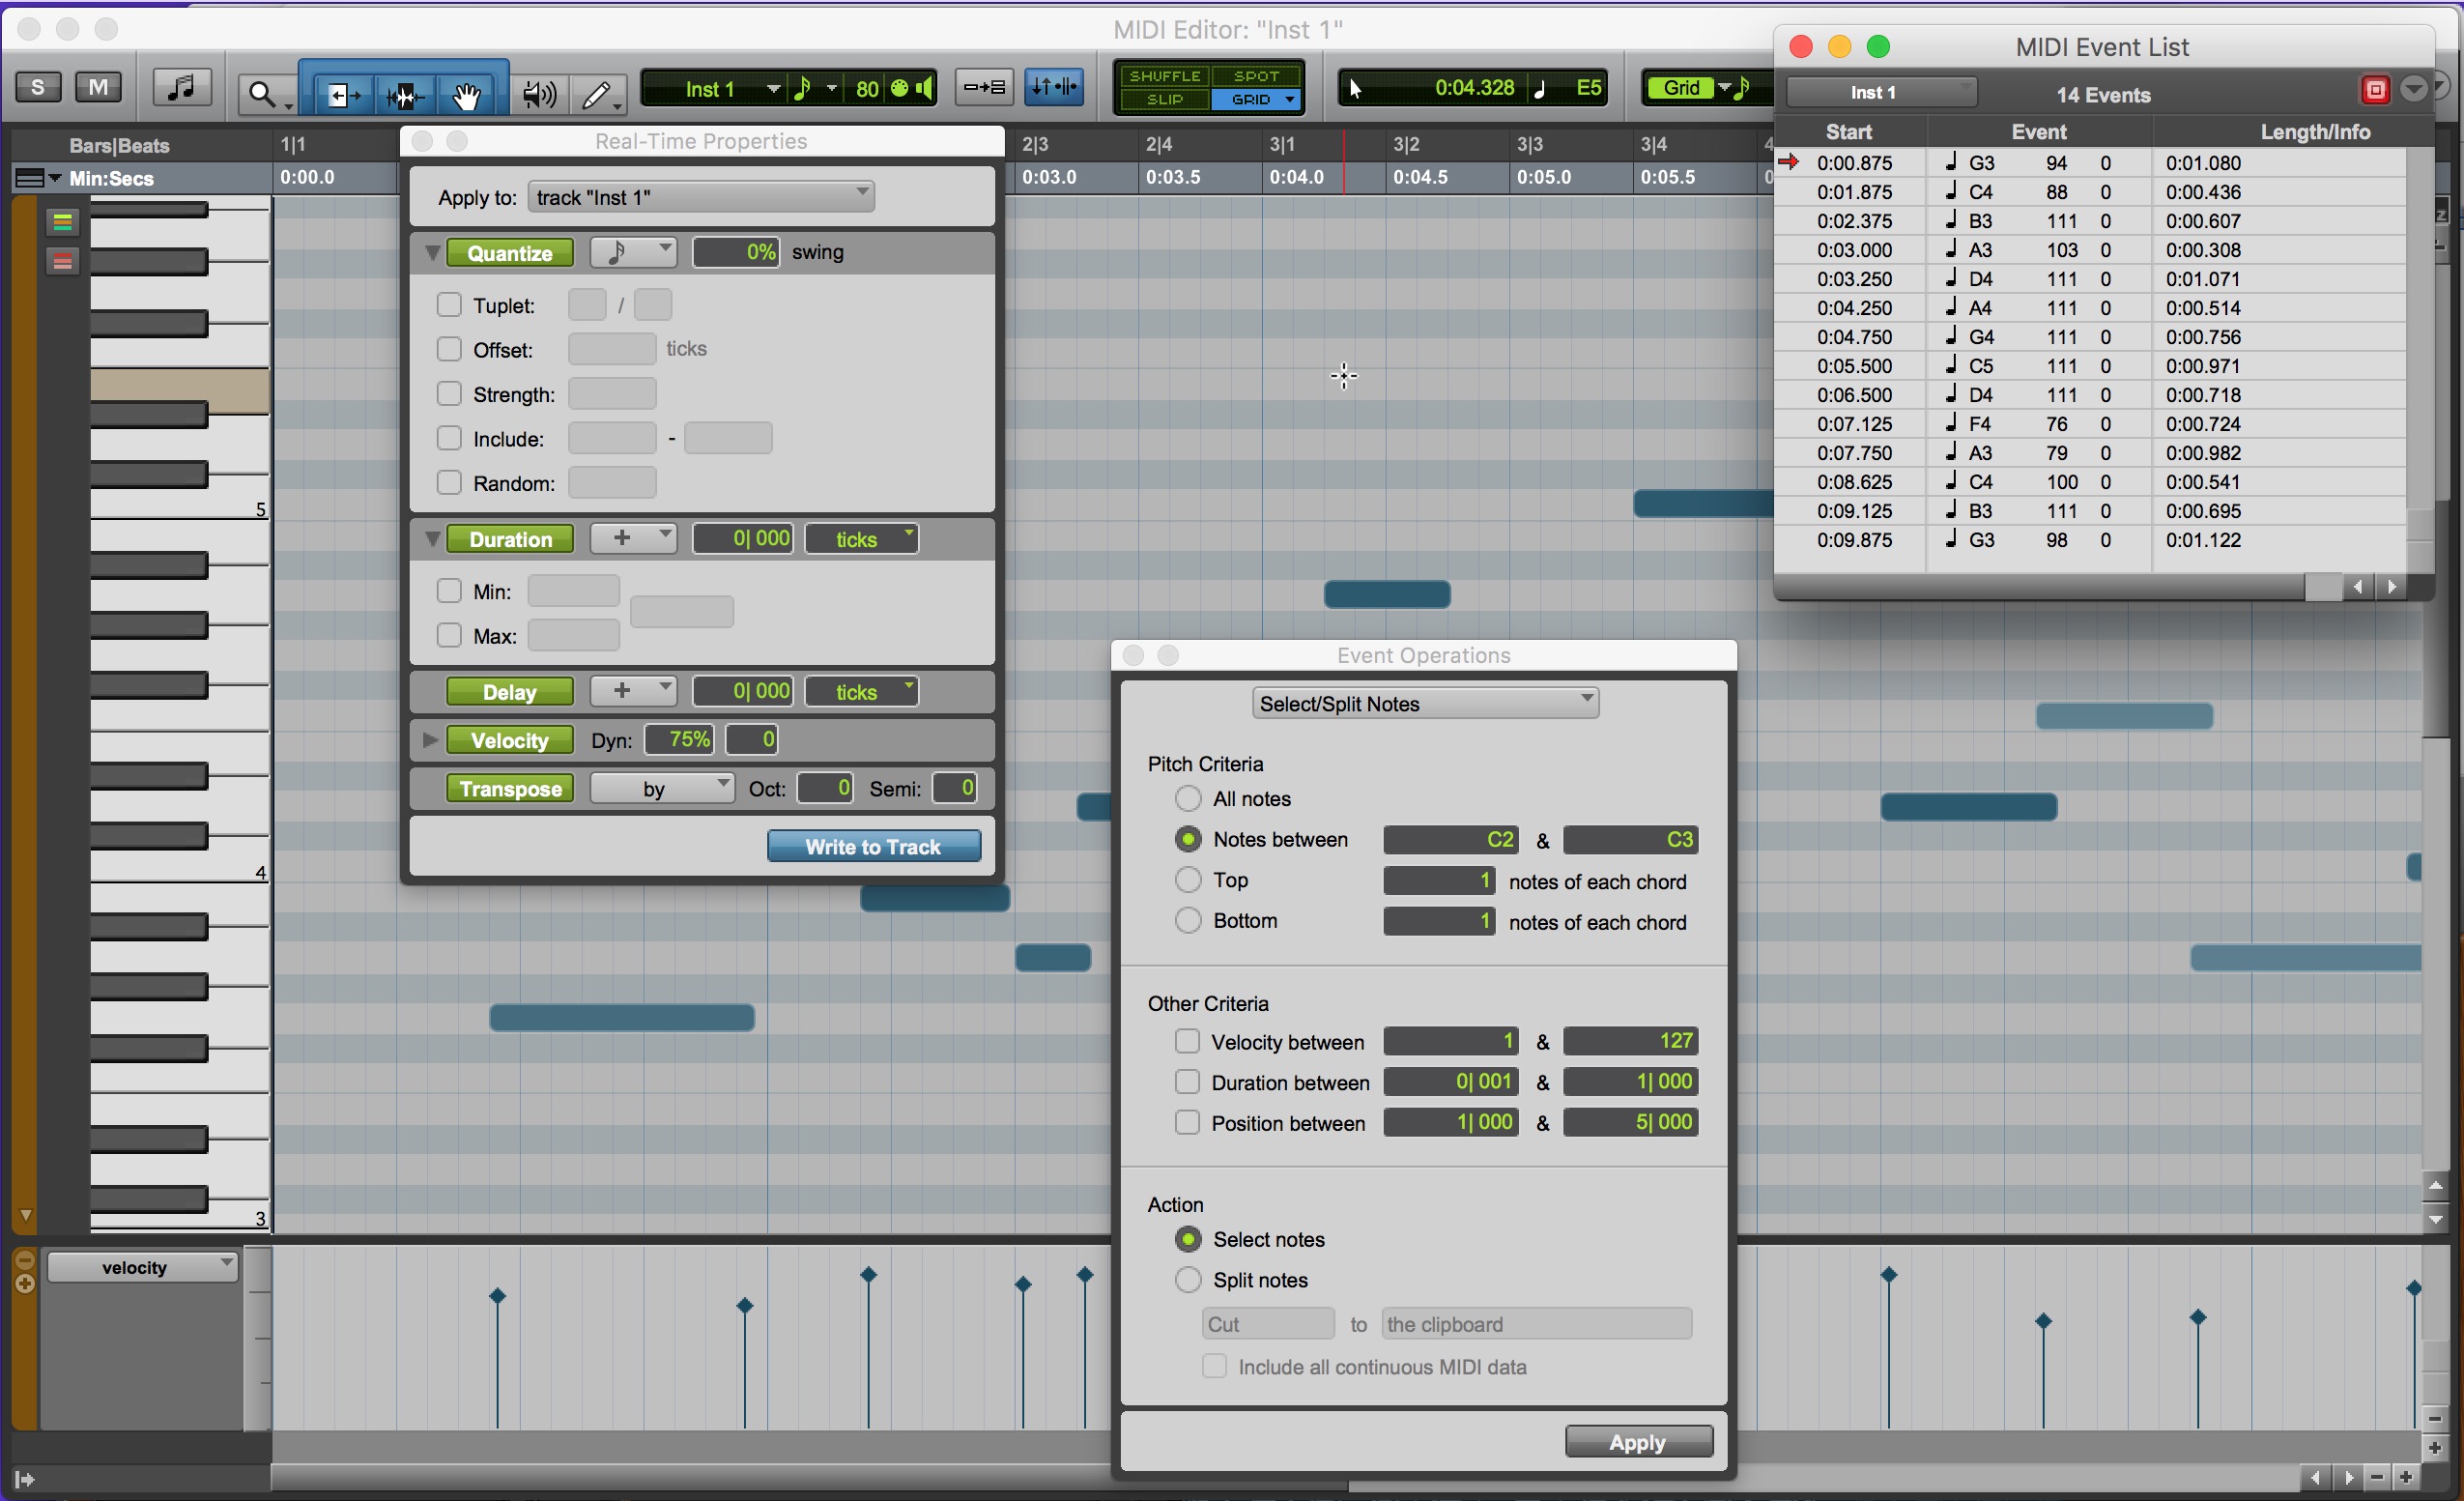2464x1501 pixels.
Task: Enable the Tuplet checkbox in Quantize
Action: tap(449, 304)
